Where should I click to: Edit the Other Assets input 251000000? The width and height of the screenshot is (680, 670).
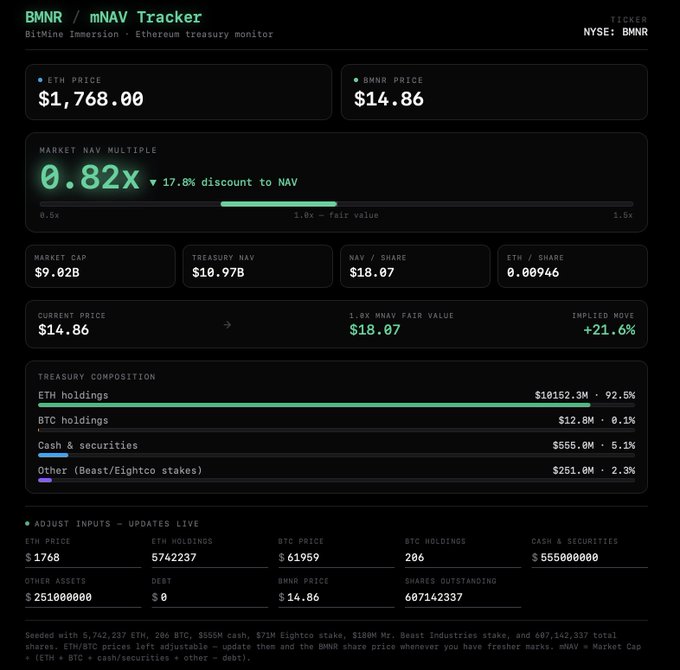(83, 597)
